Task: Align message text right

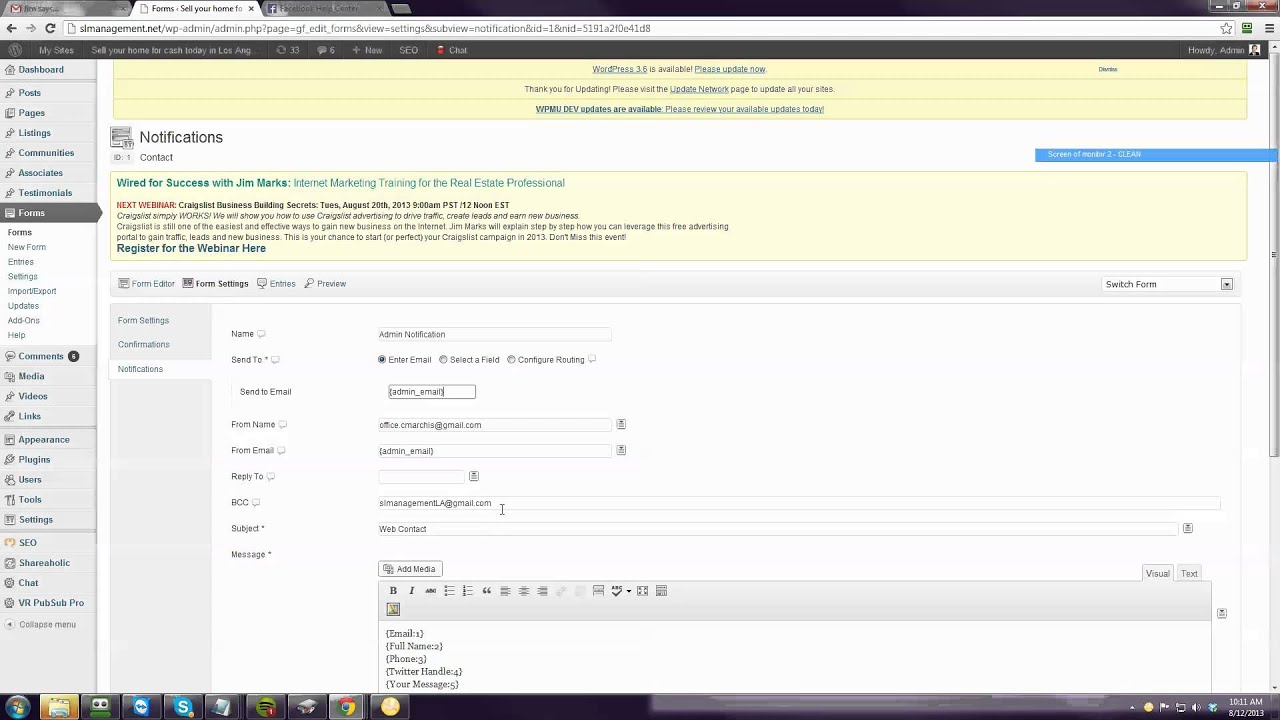Action: point(542,591)
